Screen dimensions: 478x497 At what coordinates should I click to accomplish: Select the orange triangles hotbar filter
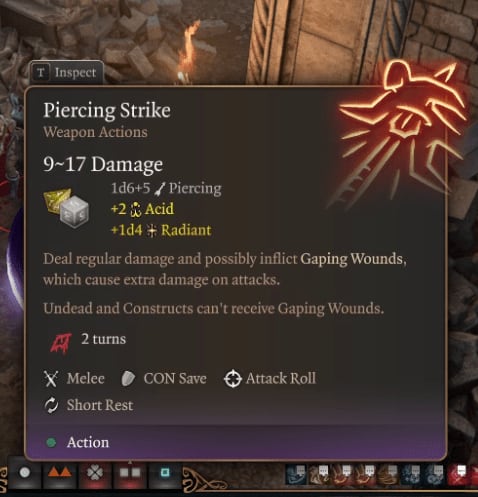tap(60, 472)
